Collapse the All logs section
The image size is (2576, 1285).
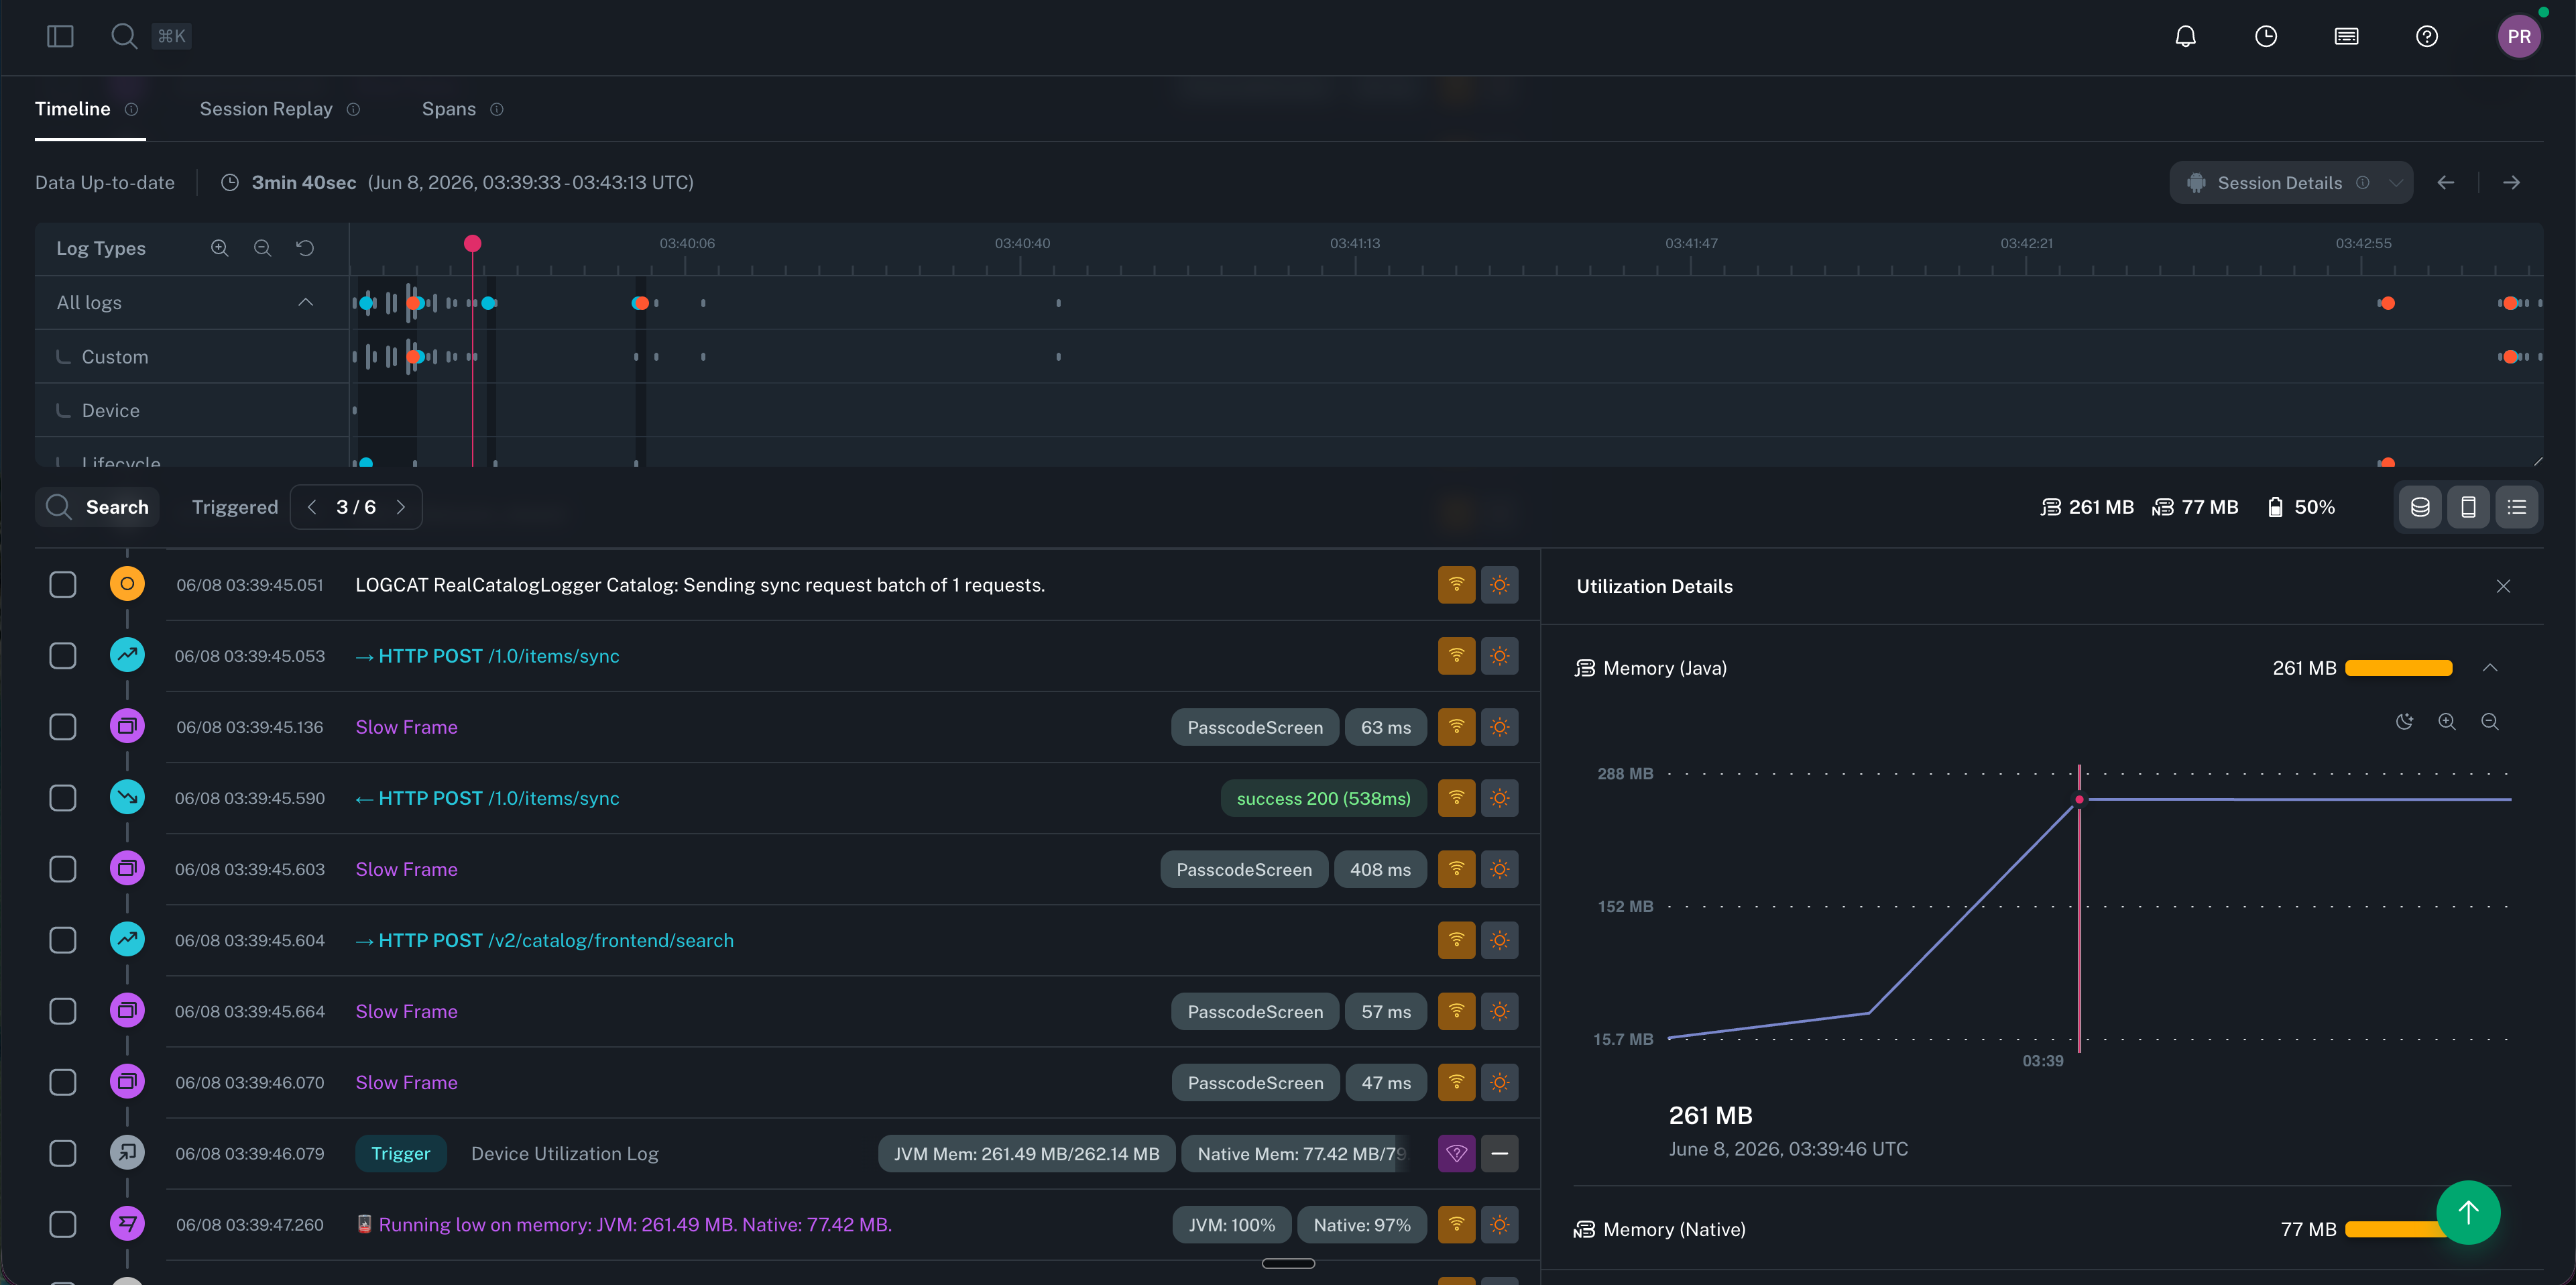click(305, 302)
